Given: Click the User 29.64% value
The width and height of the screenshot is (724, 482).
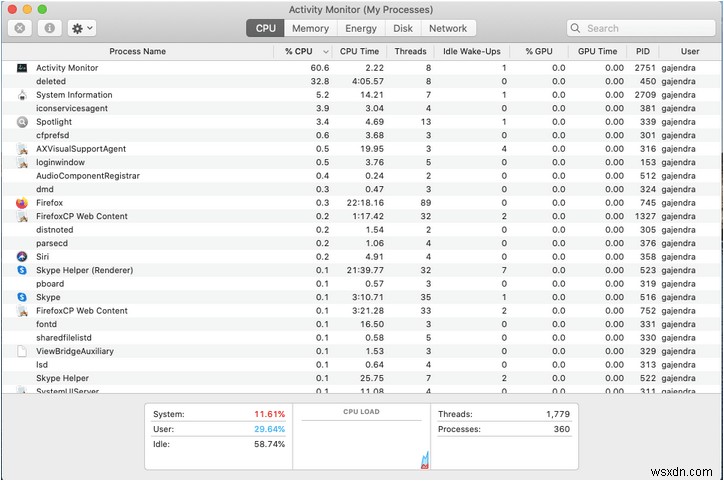Looking at the screenshot, I should 269,429.
